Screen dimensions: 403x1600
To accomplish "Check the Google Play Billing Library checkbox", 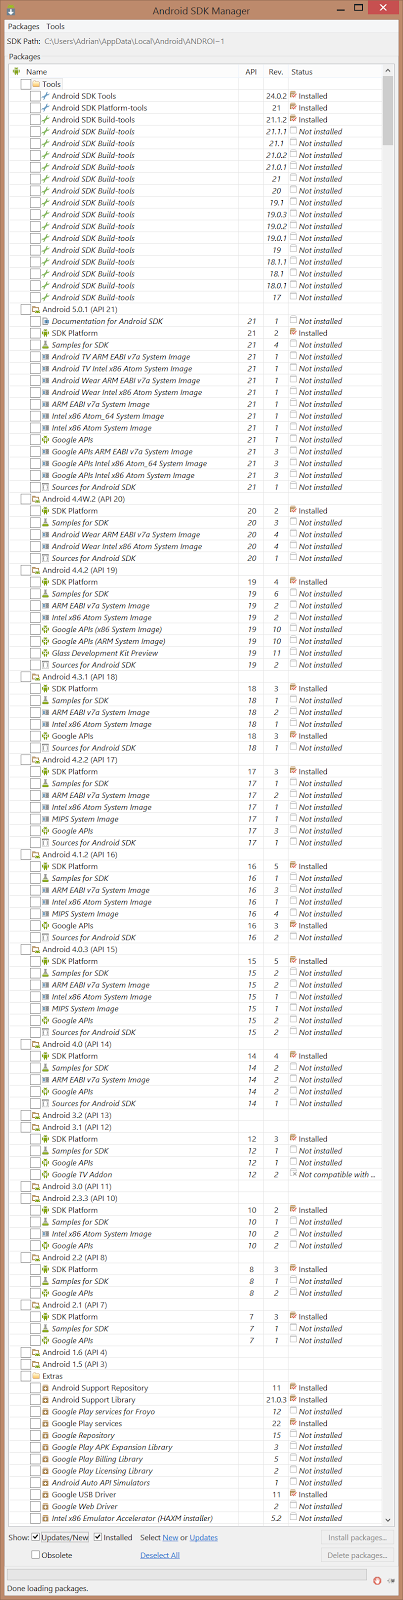I will click(x=35, y=1459).
